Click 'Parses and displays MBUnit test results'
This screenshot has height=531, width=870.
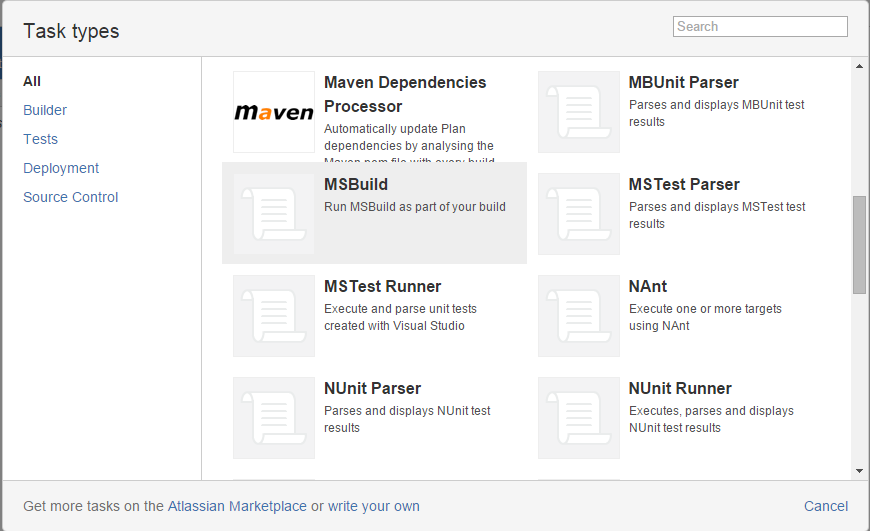716,113
